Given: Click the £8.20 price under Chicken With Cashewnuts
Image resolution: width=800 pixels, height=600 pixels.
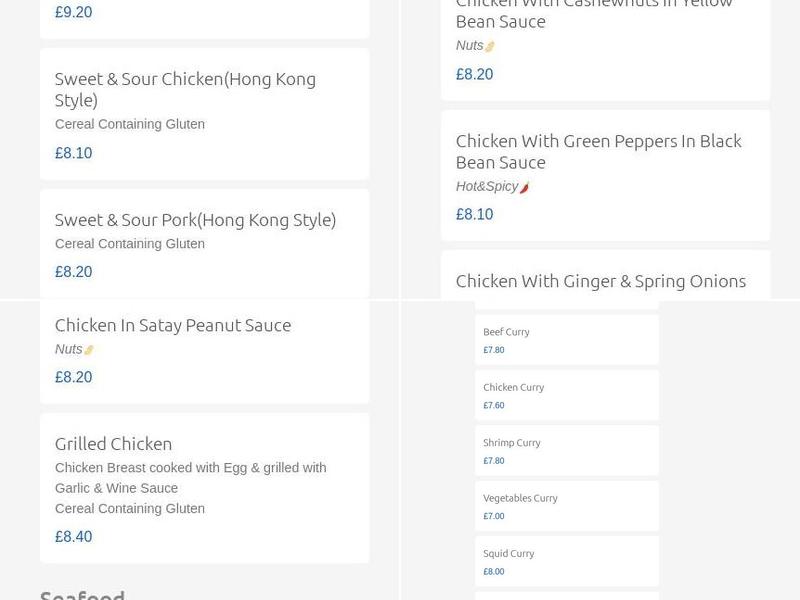Looking at the screenshot, I should coord(474,73).
